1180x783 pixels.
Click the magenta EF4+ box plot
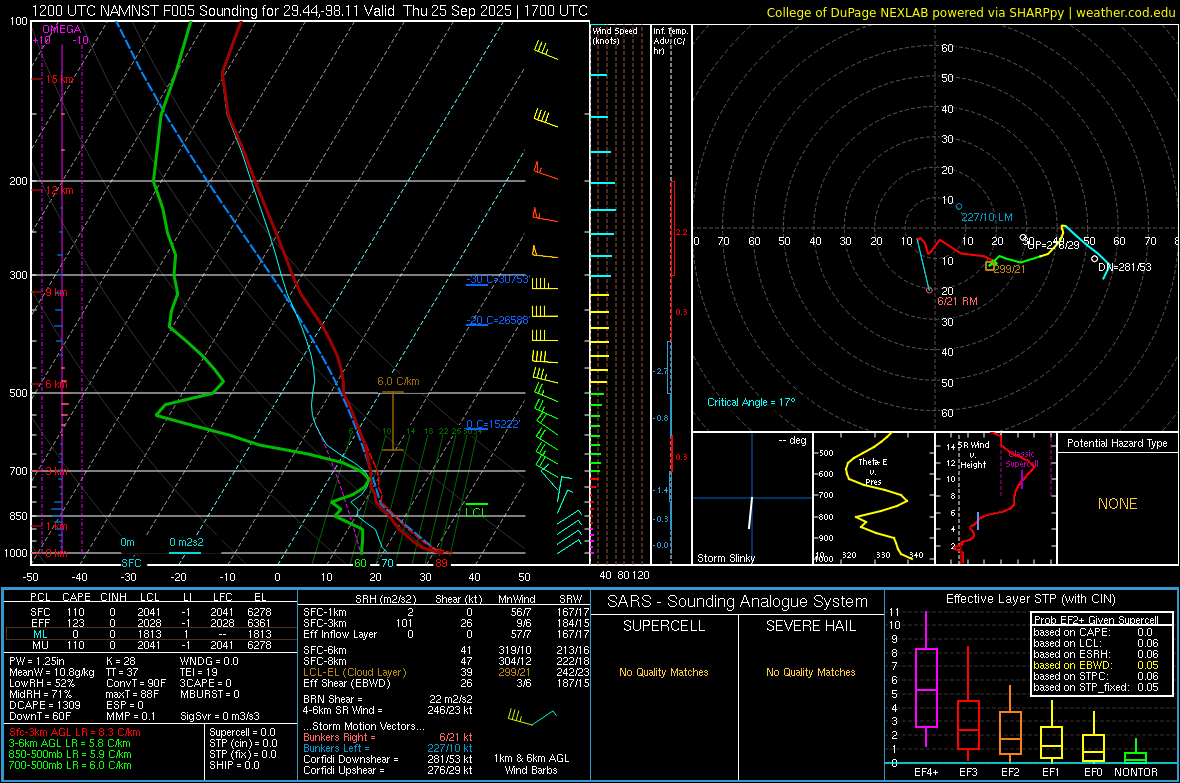(926, 679)
